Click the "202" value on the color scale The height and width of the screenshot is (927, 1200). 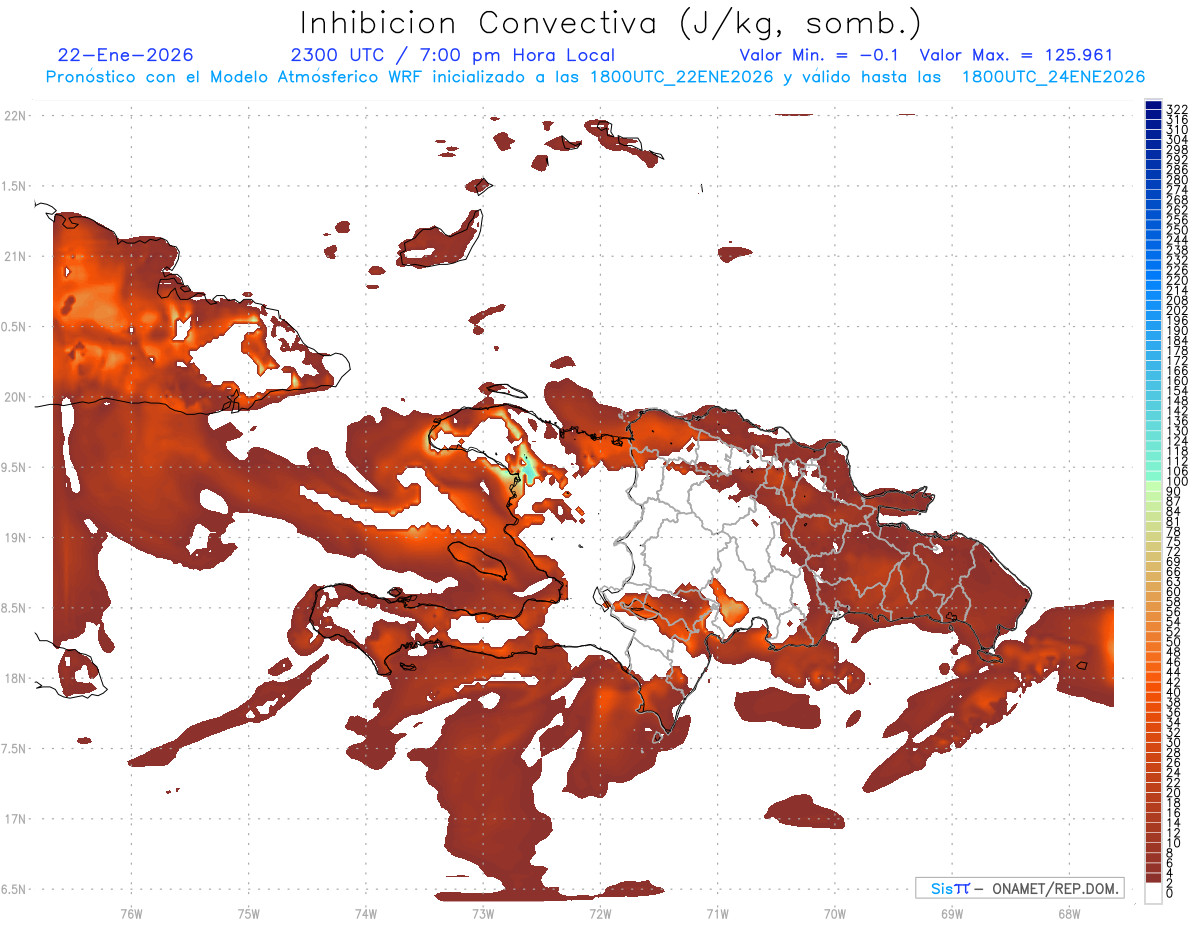1176,310
